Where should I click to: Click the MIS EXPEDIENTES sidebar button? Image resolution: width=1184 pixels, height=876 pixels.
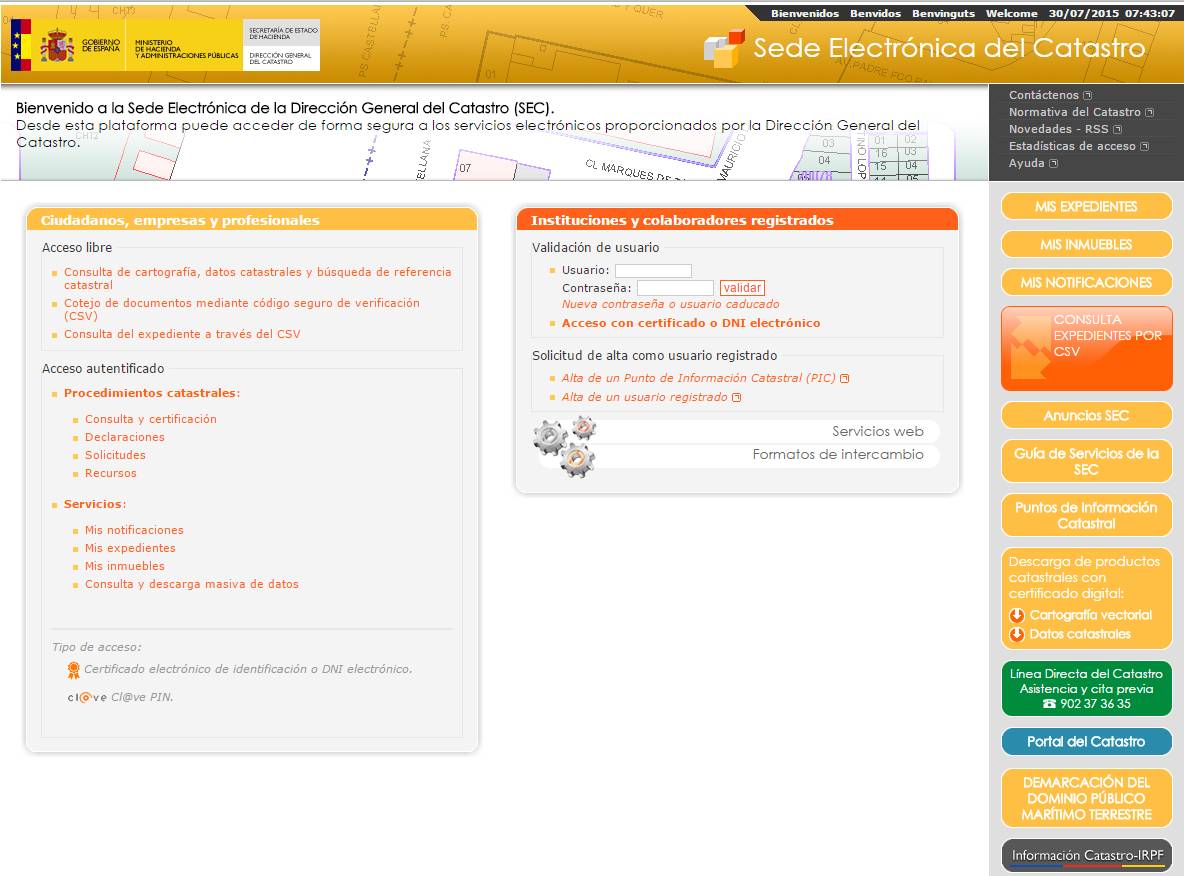click(x=1086, y=207)
